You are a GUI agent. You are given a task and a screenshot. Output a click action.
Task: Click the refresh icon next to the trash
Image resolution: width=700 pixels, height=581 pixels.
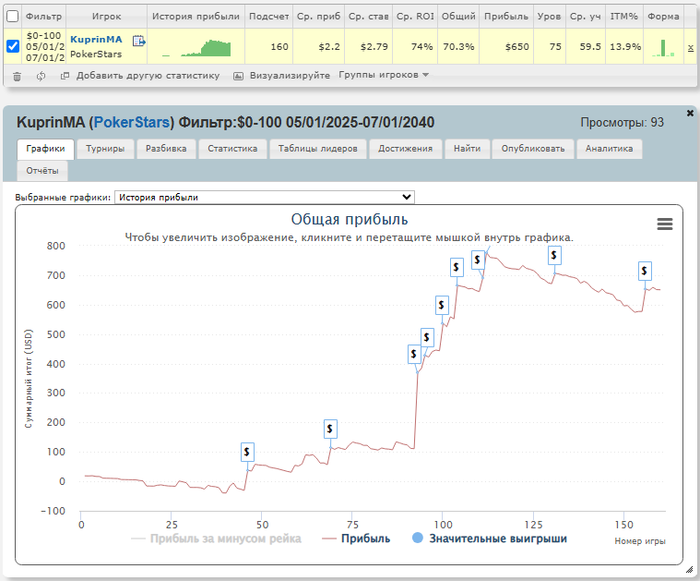[40, 76]
